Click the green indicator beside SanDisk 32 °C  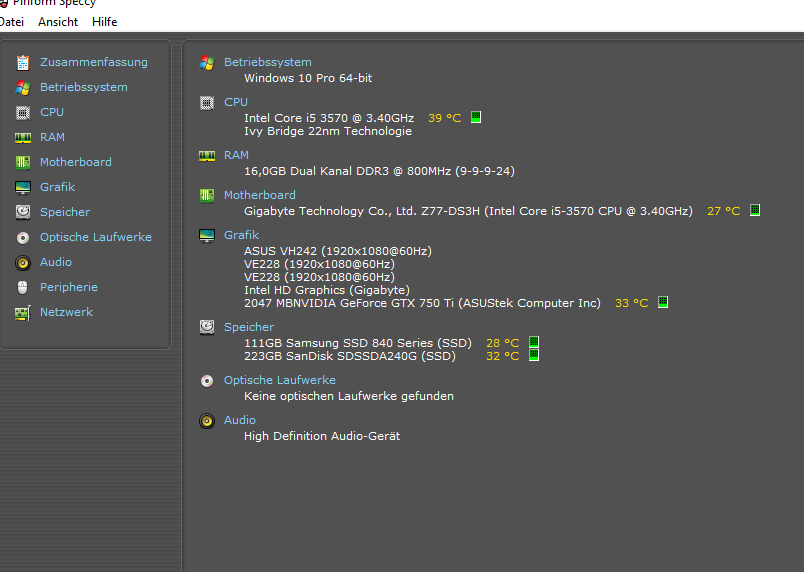click(x=534, y=355)
